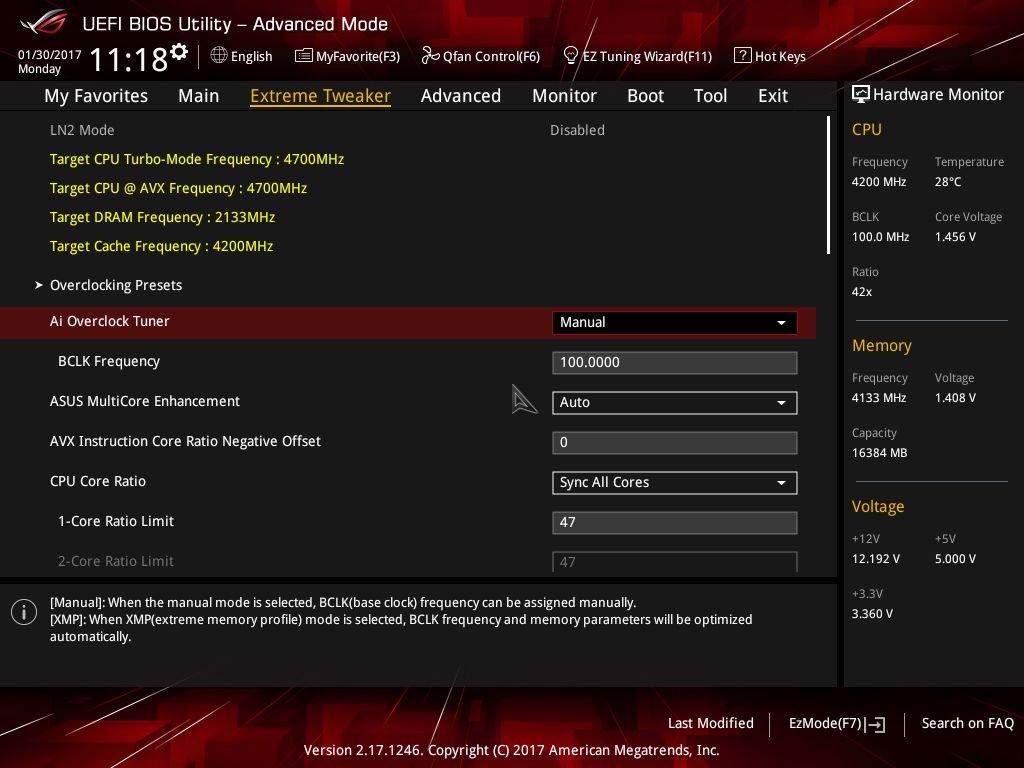Click the EzMode exit arrow icon
Screen dimensions: 1024x768
click(x=876, y=724)
